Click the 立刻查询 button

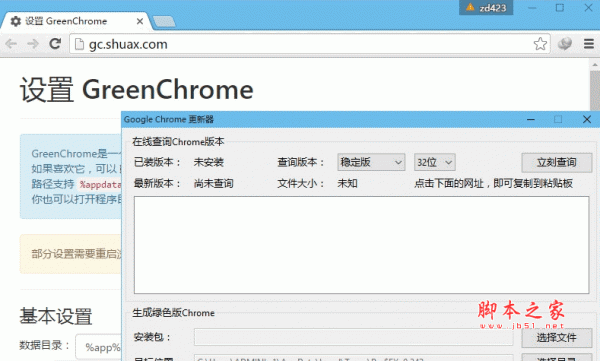click(556, 162)
